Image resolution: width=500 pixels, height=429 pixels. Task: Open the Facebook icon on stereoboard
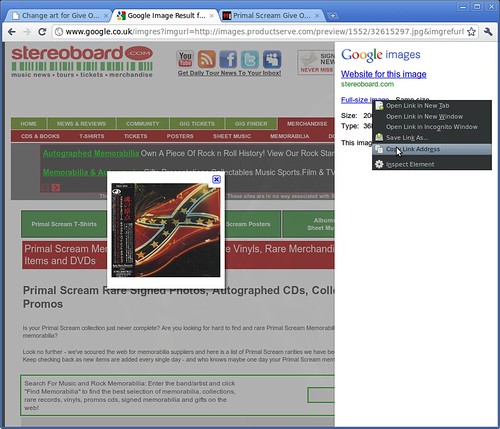tap(228, 59)
